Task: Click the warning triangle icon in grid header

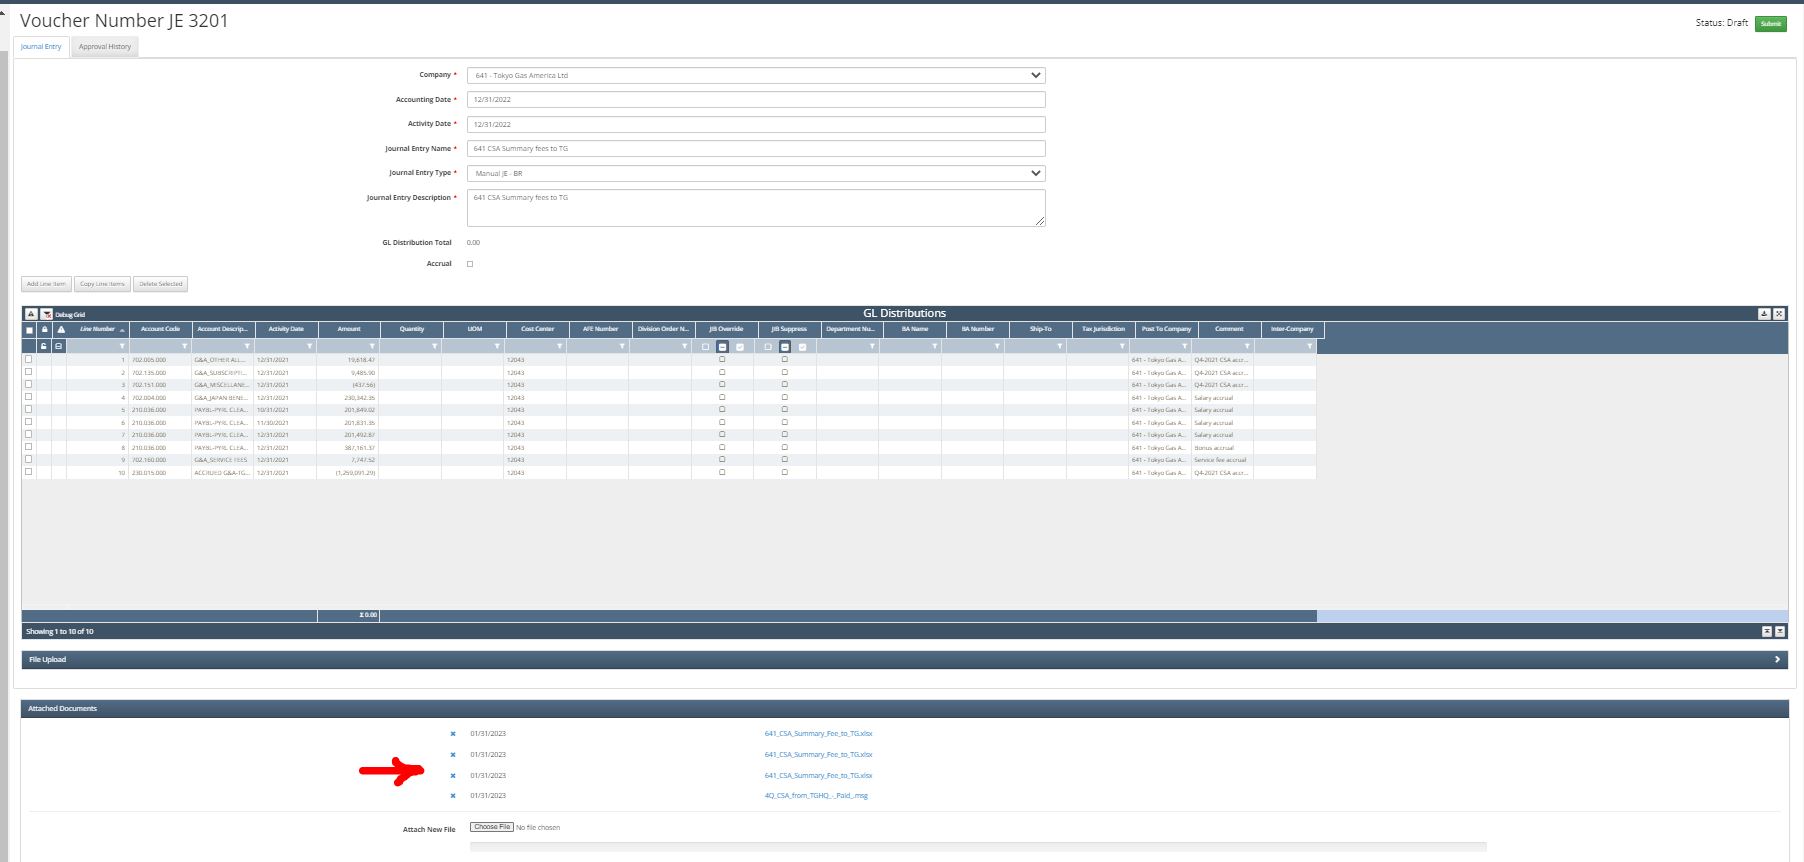Action: (x=61, y=329)
